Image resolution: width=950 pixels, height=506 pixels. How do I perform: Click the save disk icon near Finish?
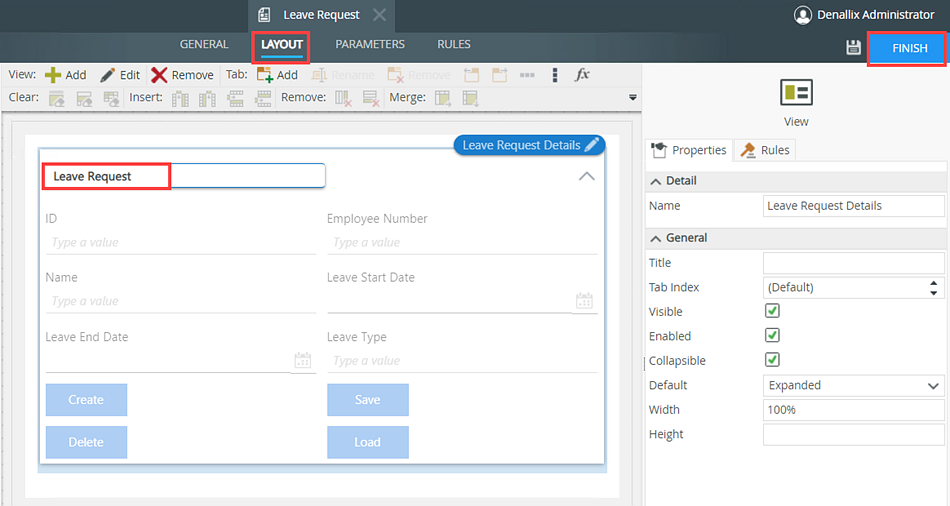pyautogui.click(x=853, y=48)
